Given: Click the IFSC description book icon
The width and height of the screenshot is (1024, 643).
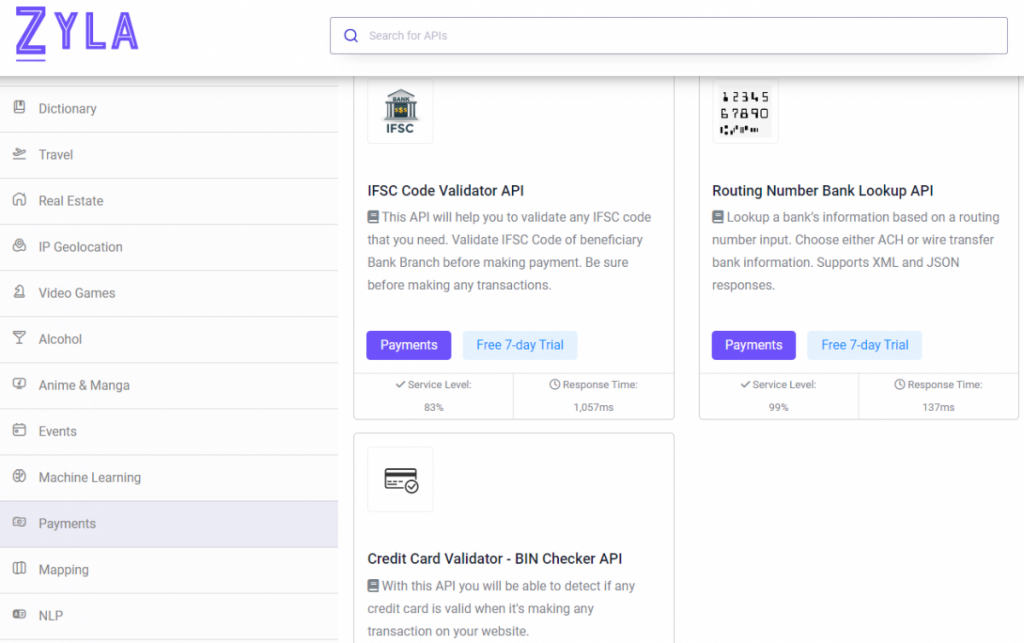Looking at the screenshot, I should click(x=373, y=217).
